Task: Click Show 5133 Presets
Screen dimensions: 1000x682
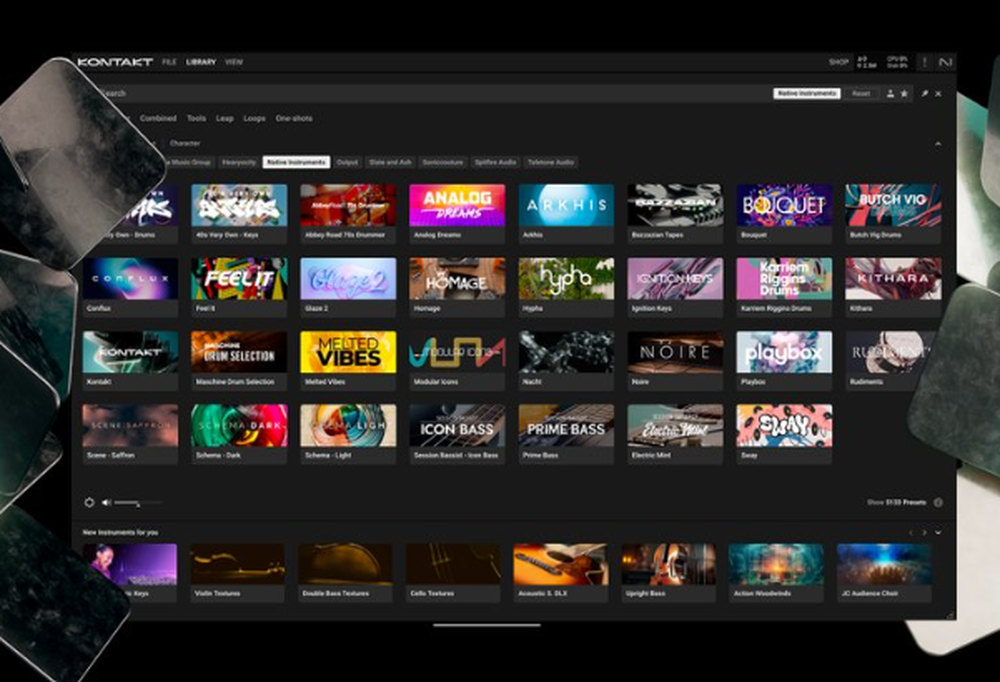Action: pos(896,503)
